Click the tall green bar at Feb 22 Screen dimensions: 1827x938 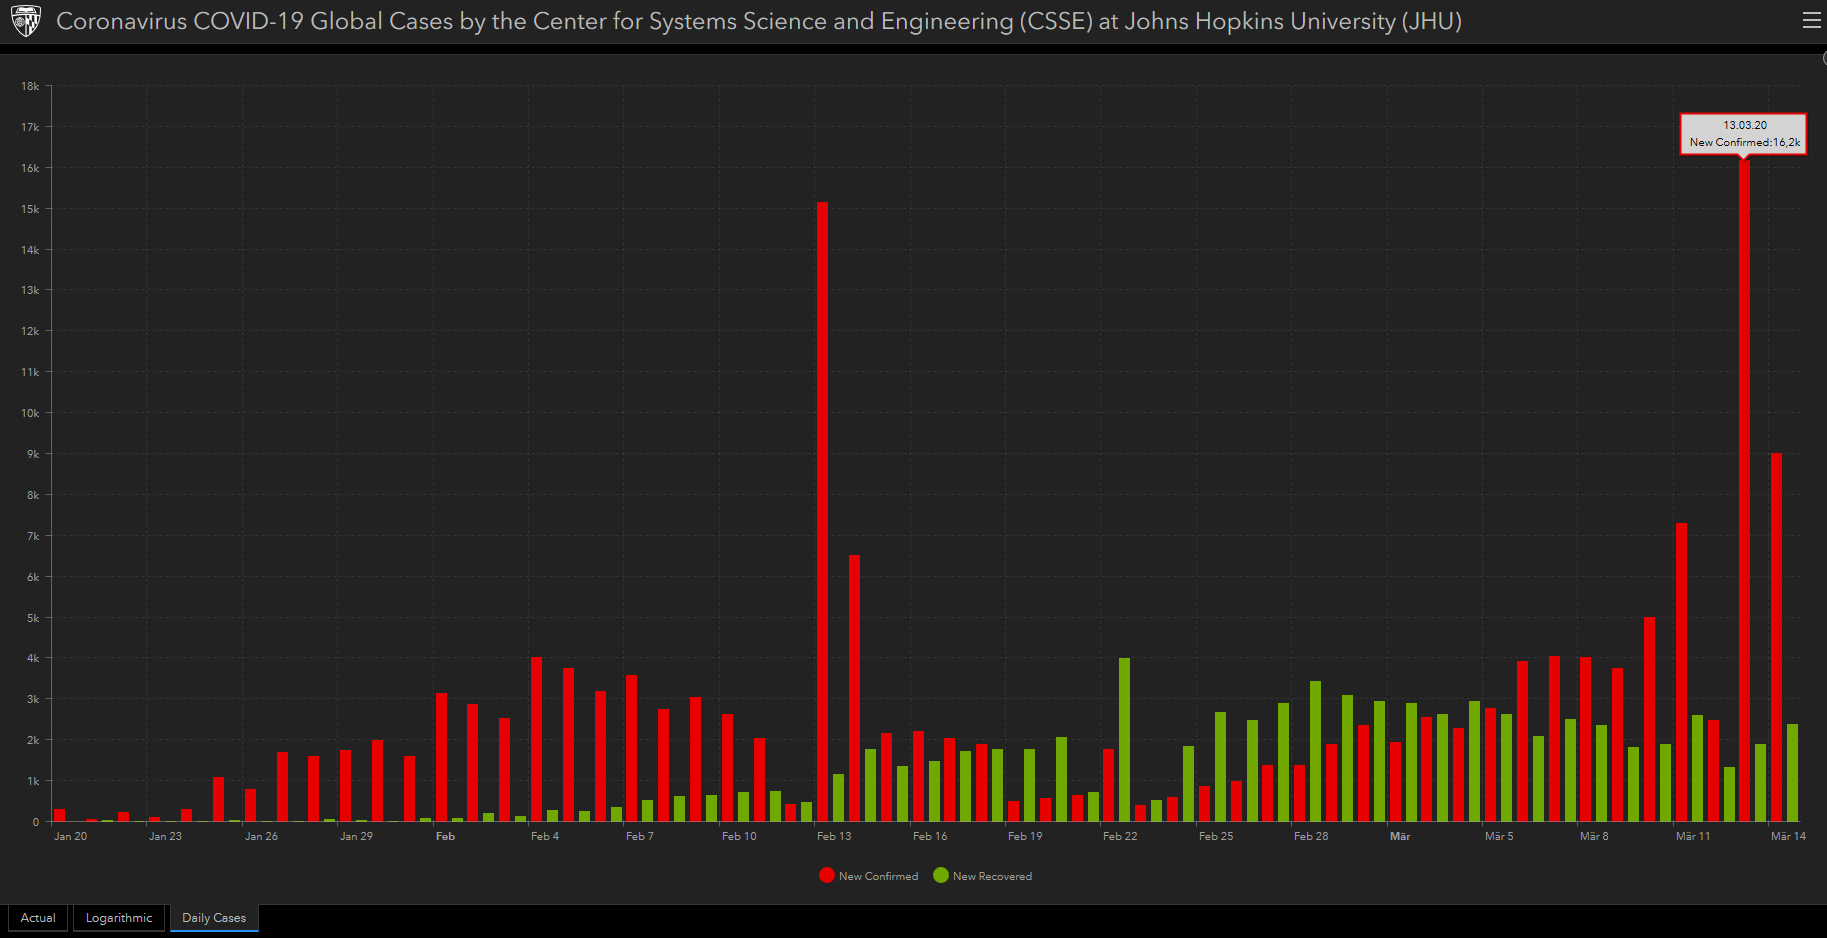[x=1124, y=740]
